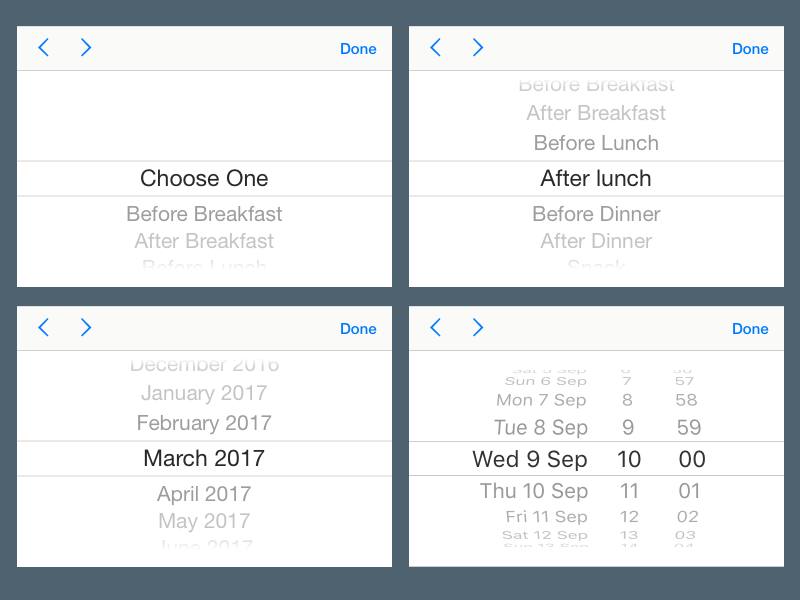The width and height of the screenshot is (800, 600).
Task: Click the back chevron in the bottom-right panel
Action: pos(435,327)
